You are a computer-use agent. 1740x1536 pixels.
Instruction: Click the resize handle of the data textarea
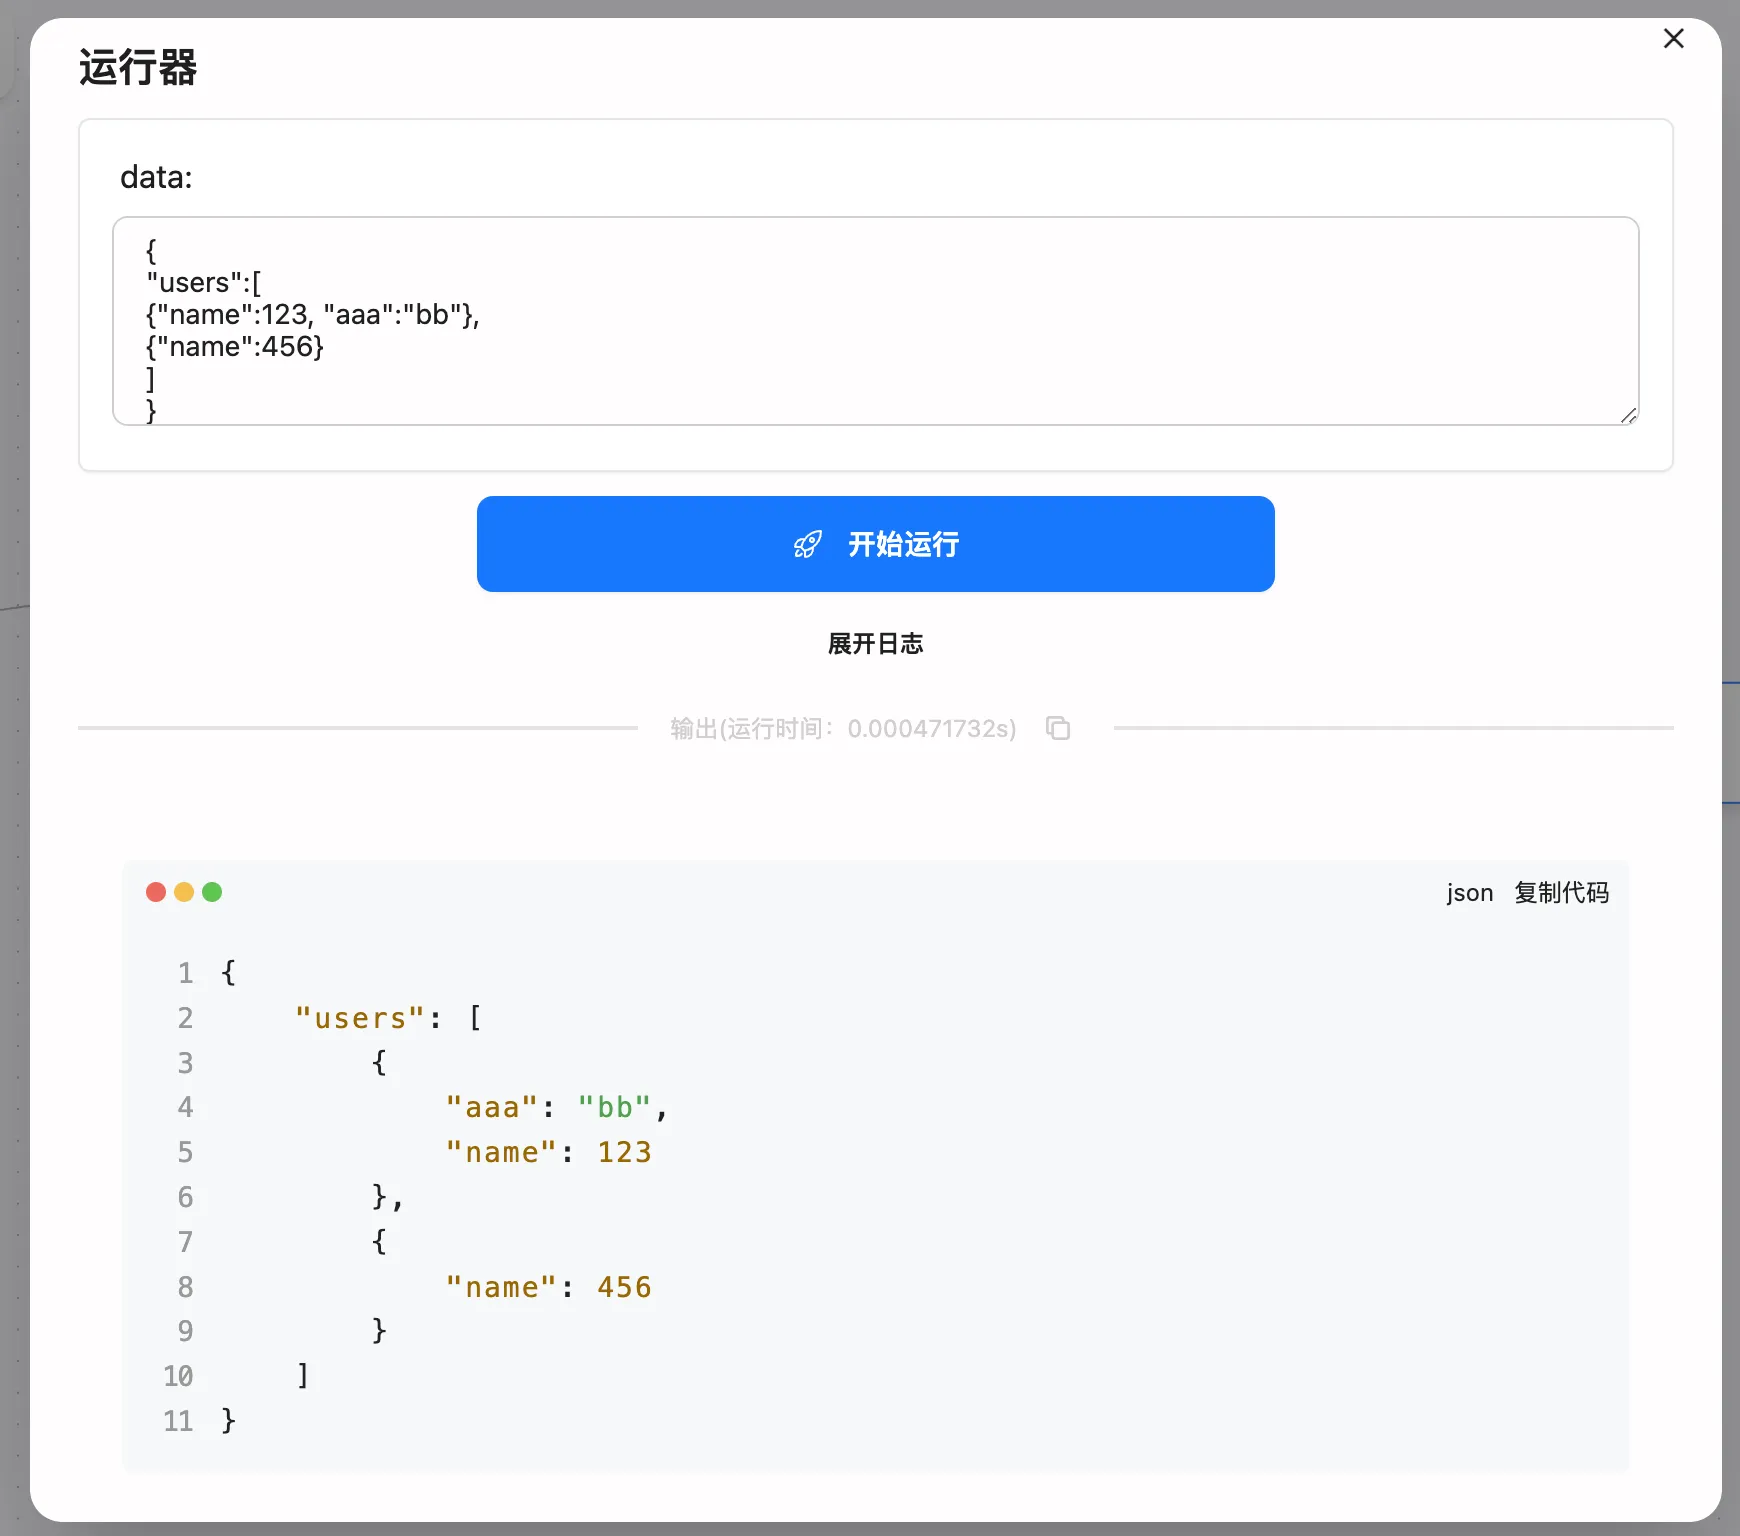(1629, 415)
